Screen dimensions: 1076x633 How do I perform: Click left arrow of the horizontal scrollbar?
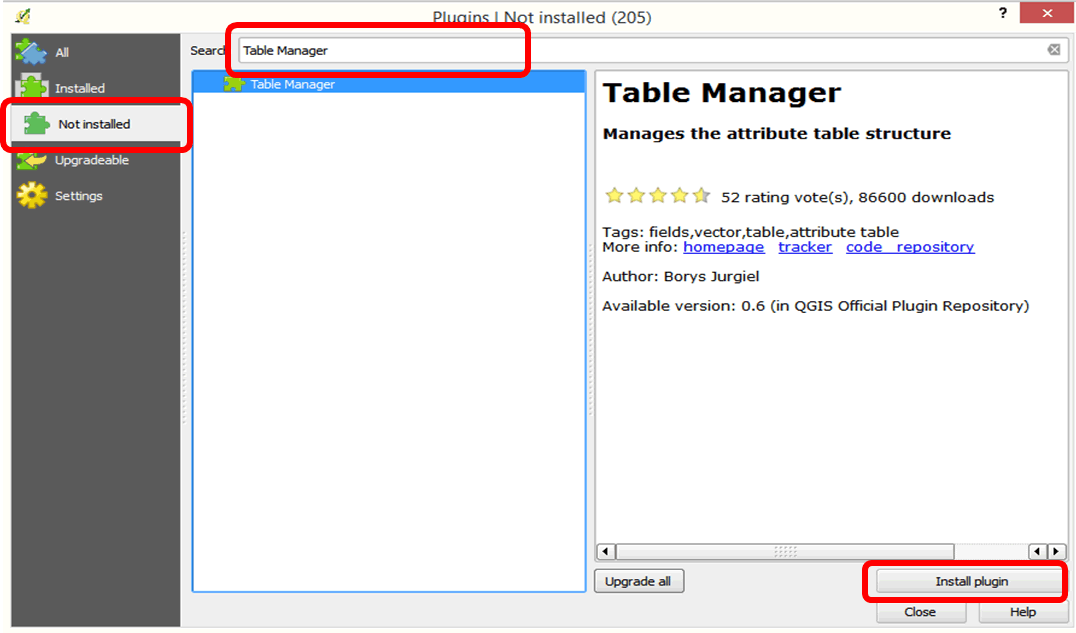pos(605,551)
